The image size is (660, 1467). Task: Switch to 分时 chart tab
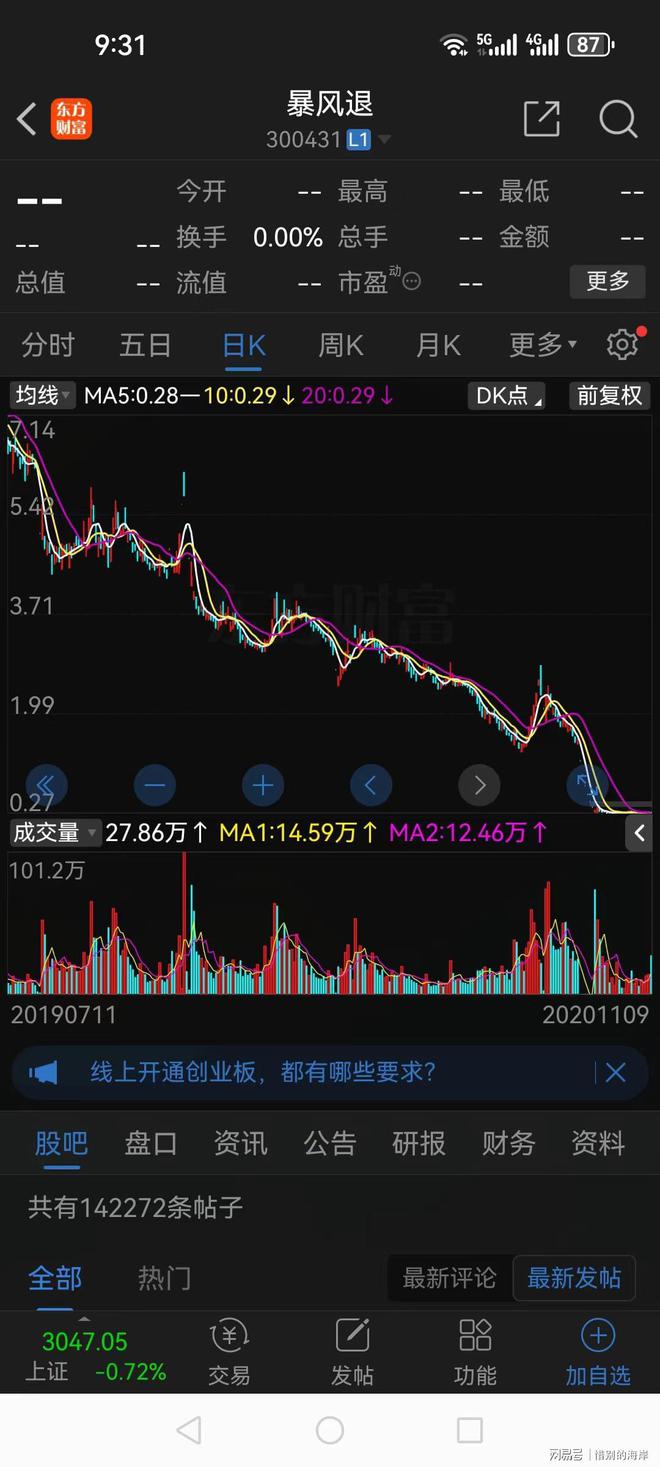pos(48,345)
